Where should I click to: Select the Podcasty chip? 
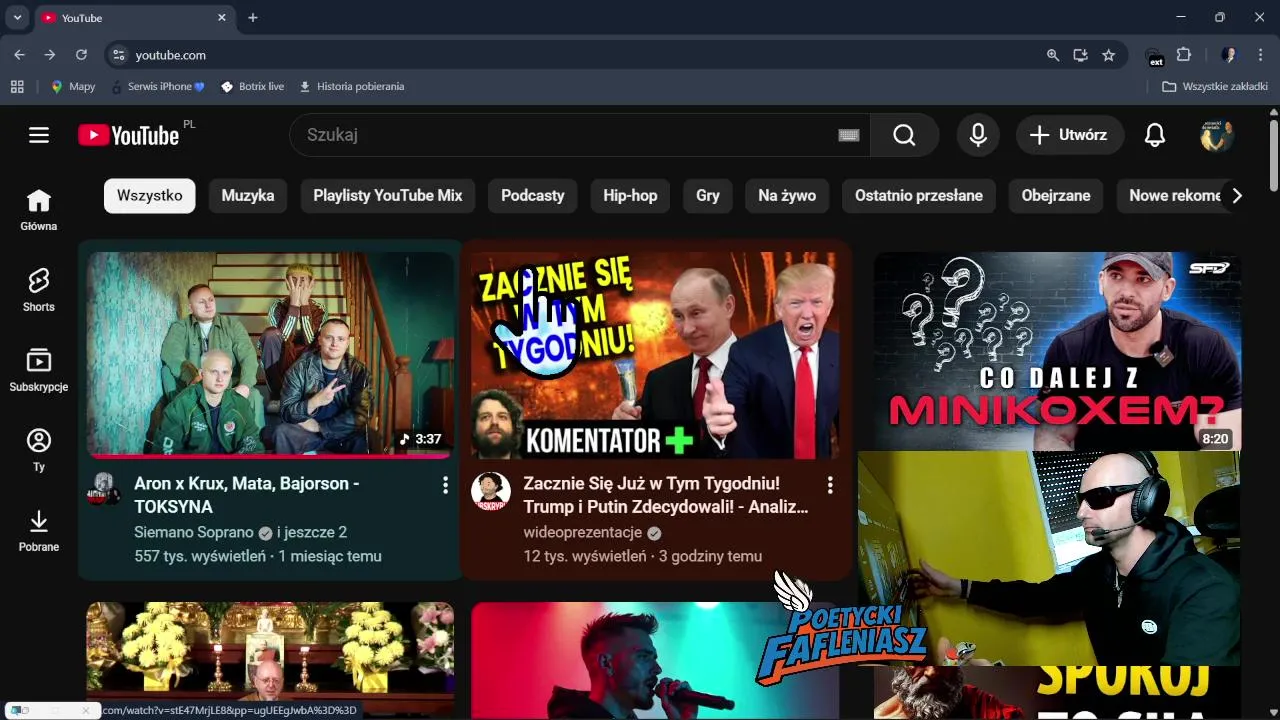point(533,196)
